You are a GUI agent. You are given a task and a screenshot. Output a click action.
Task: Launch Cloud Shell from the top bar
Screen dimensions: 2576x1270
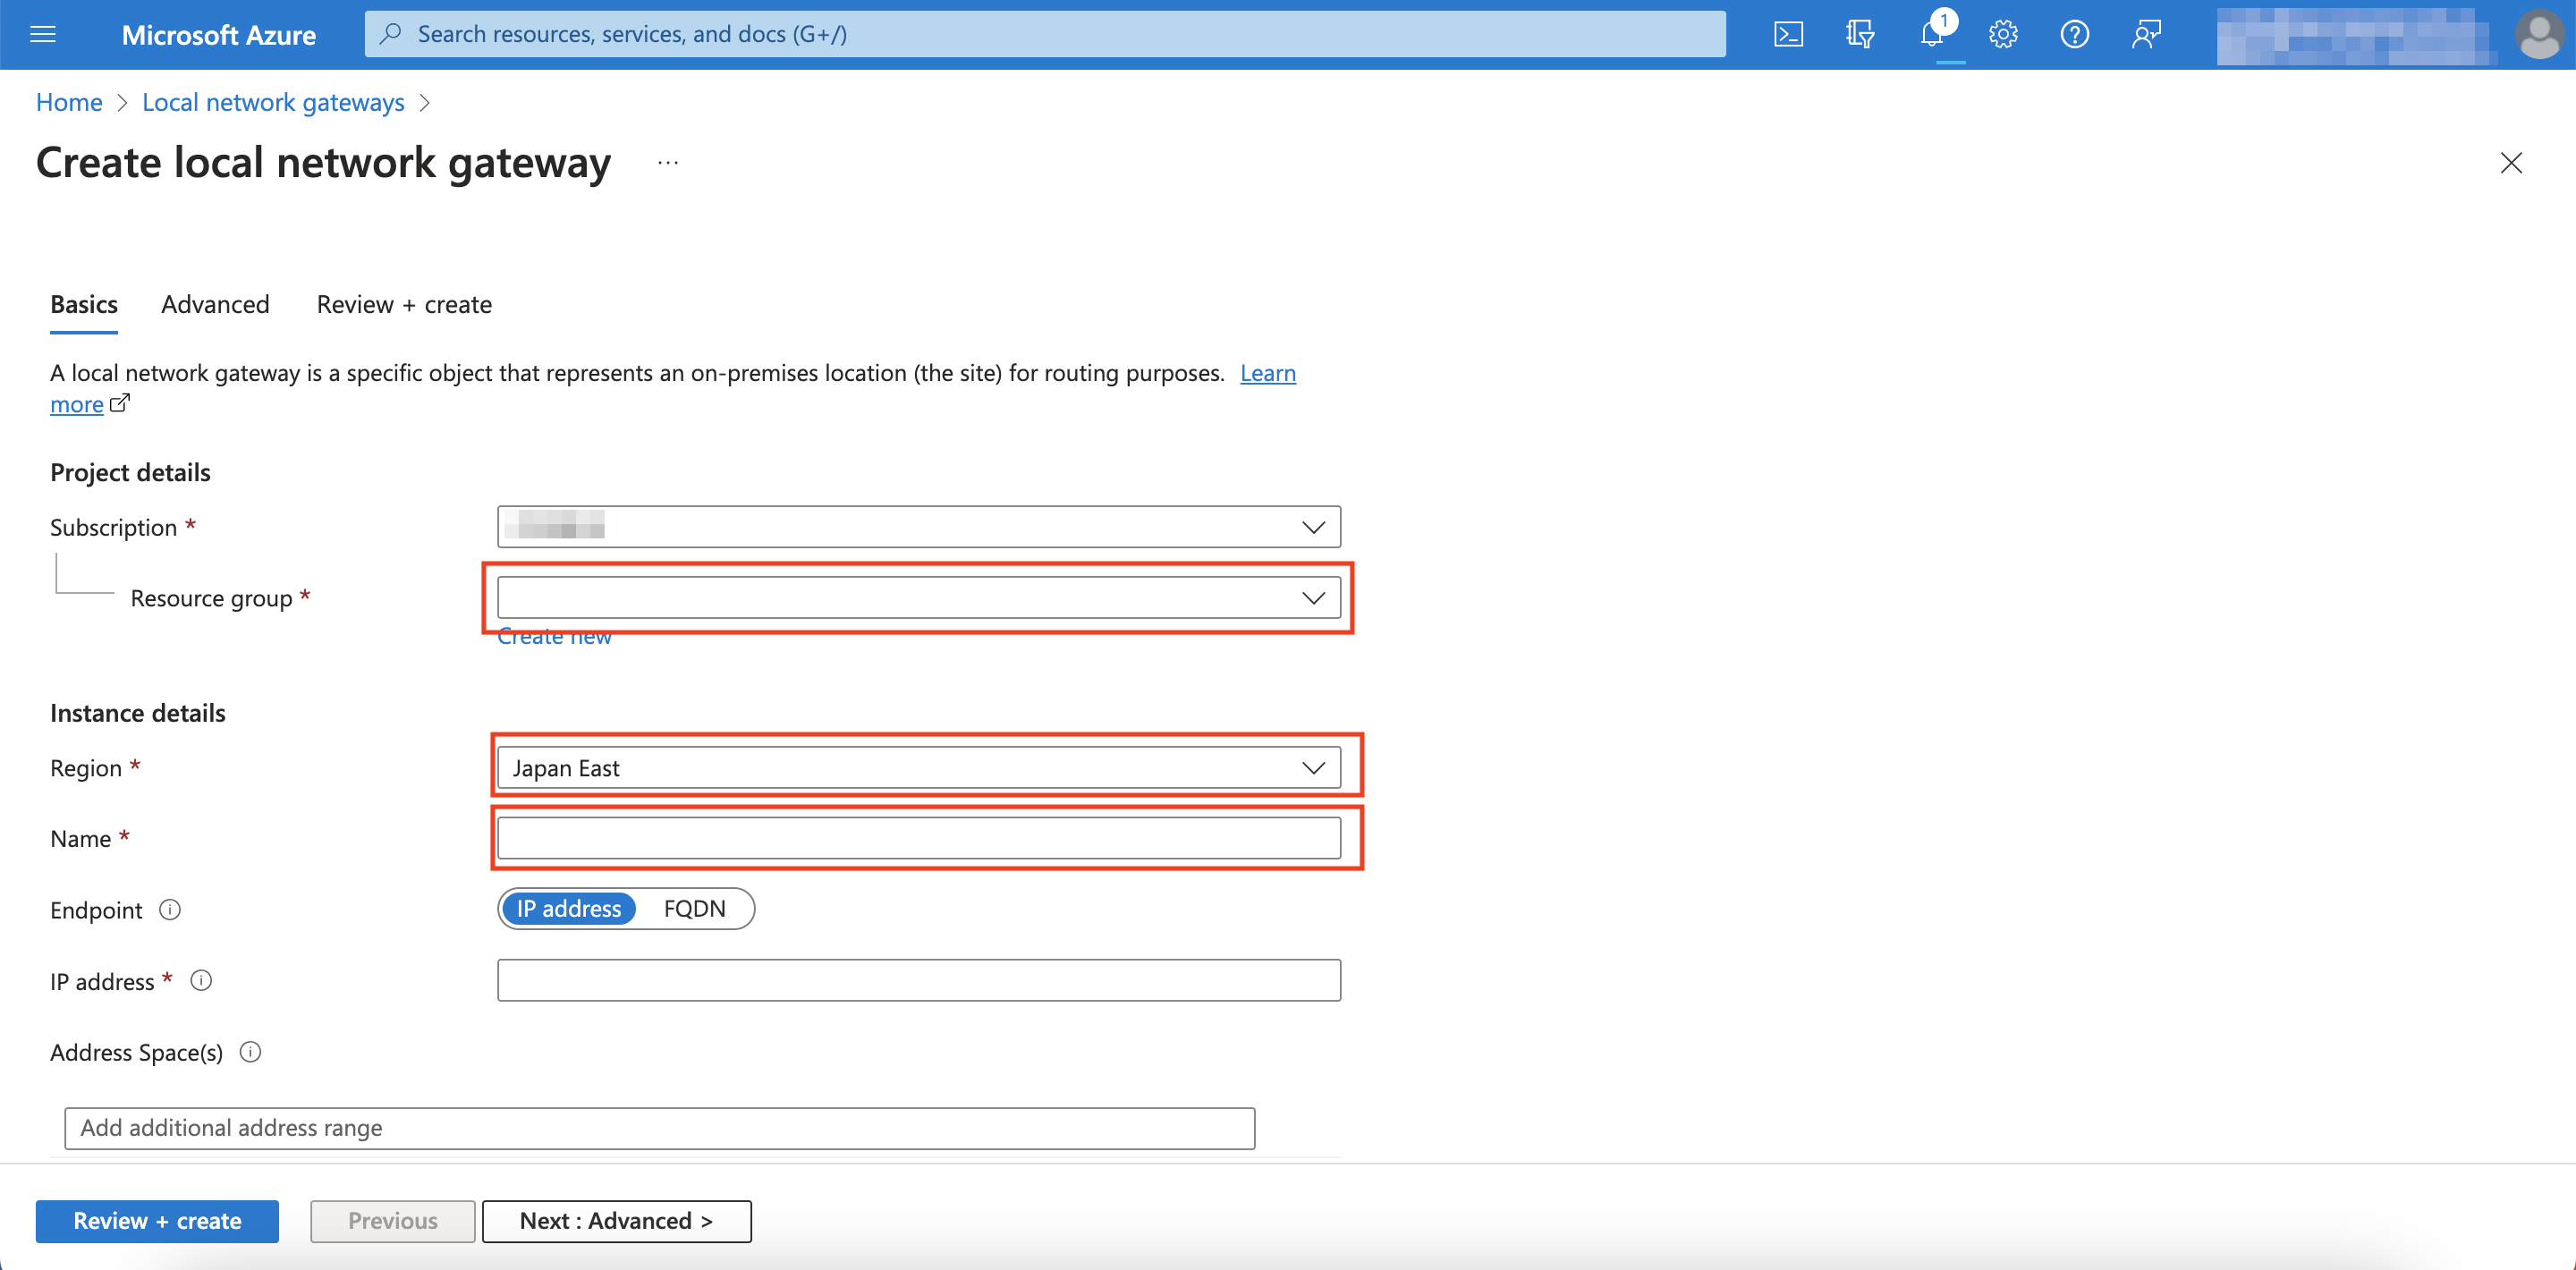click(1788, 33)
